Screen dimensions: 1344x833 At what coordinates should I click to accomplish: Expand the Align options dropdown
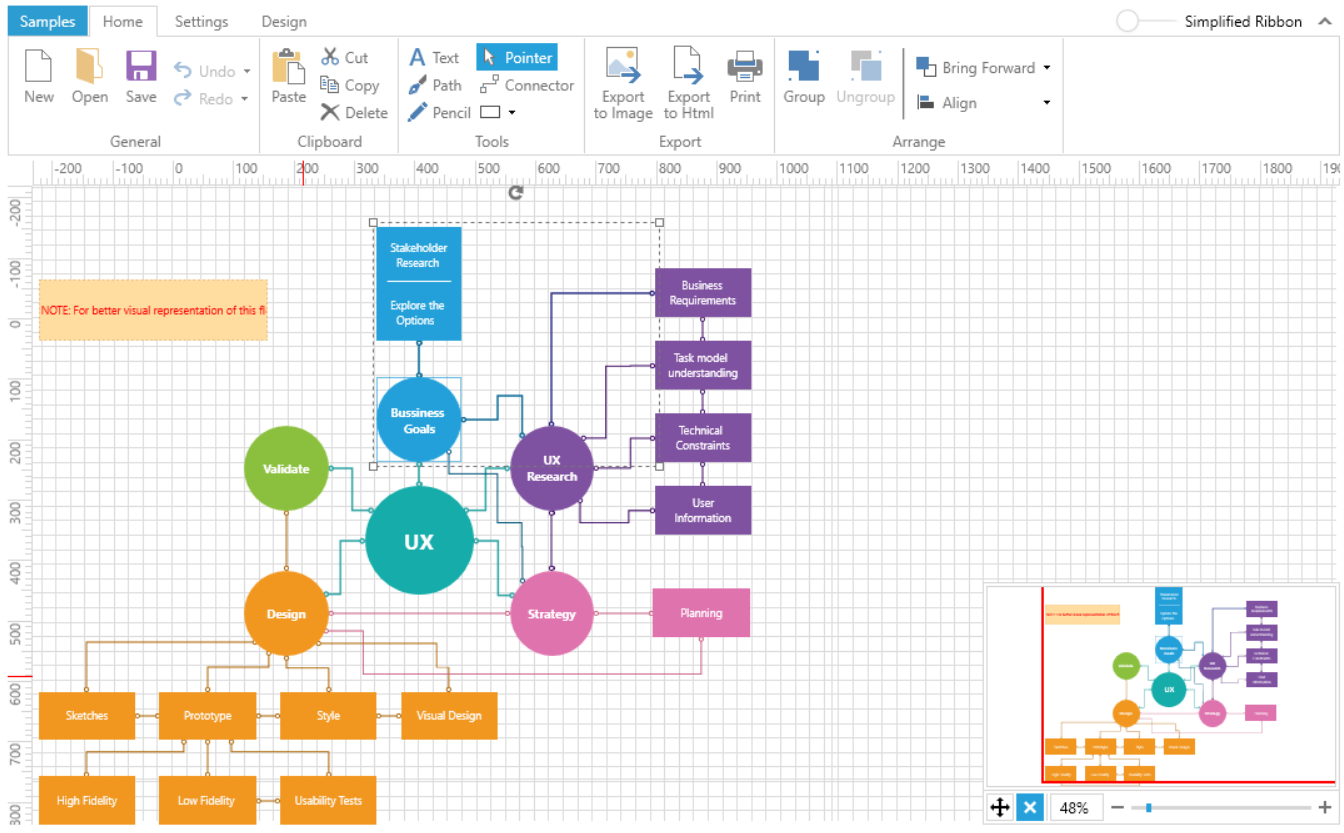[1046, 102]
